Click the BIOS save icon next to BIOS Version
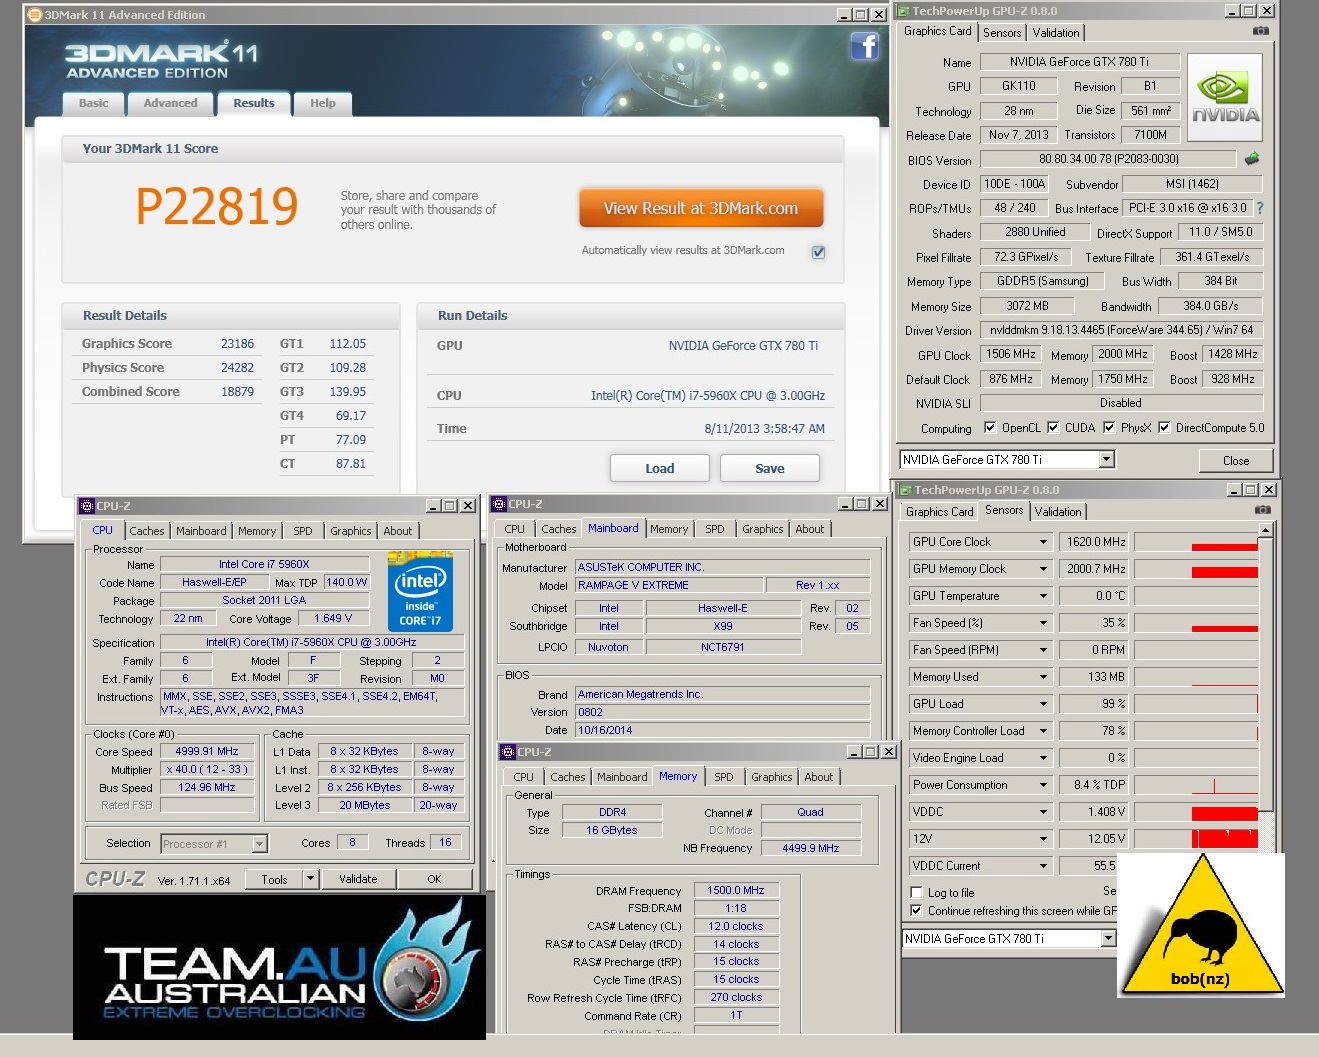This screenshot has width=1319, height=1057. point(1252,159)
